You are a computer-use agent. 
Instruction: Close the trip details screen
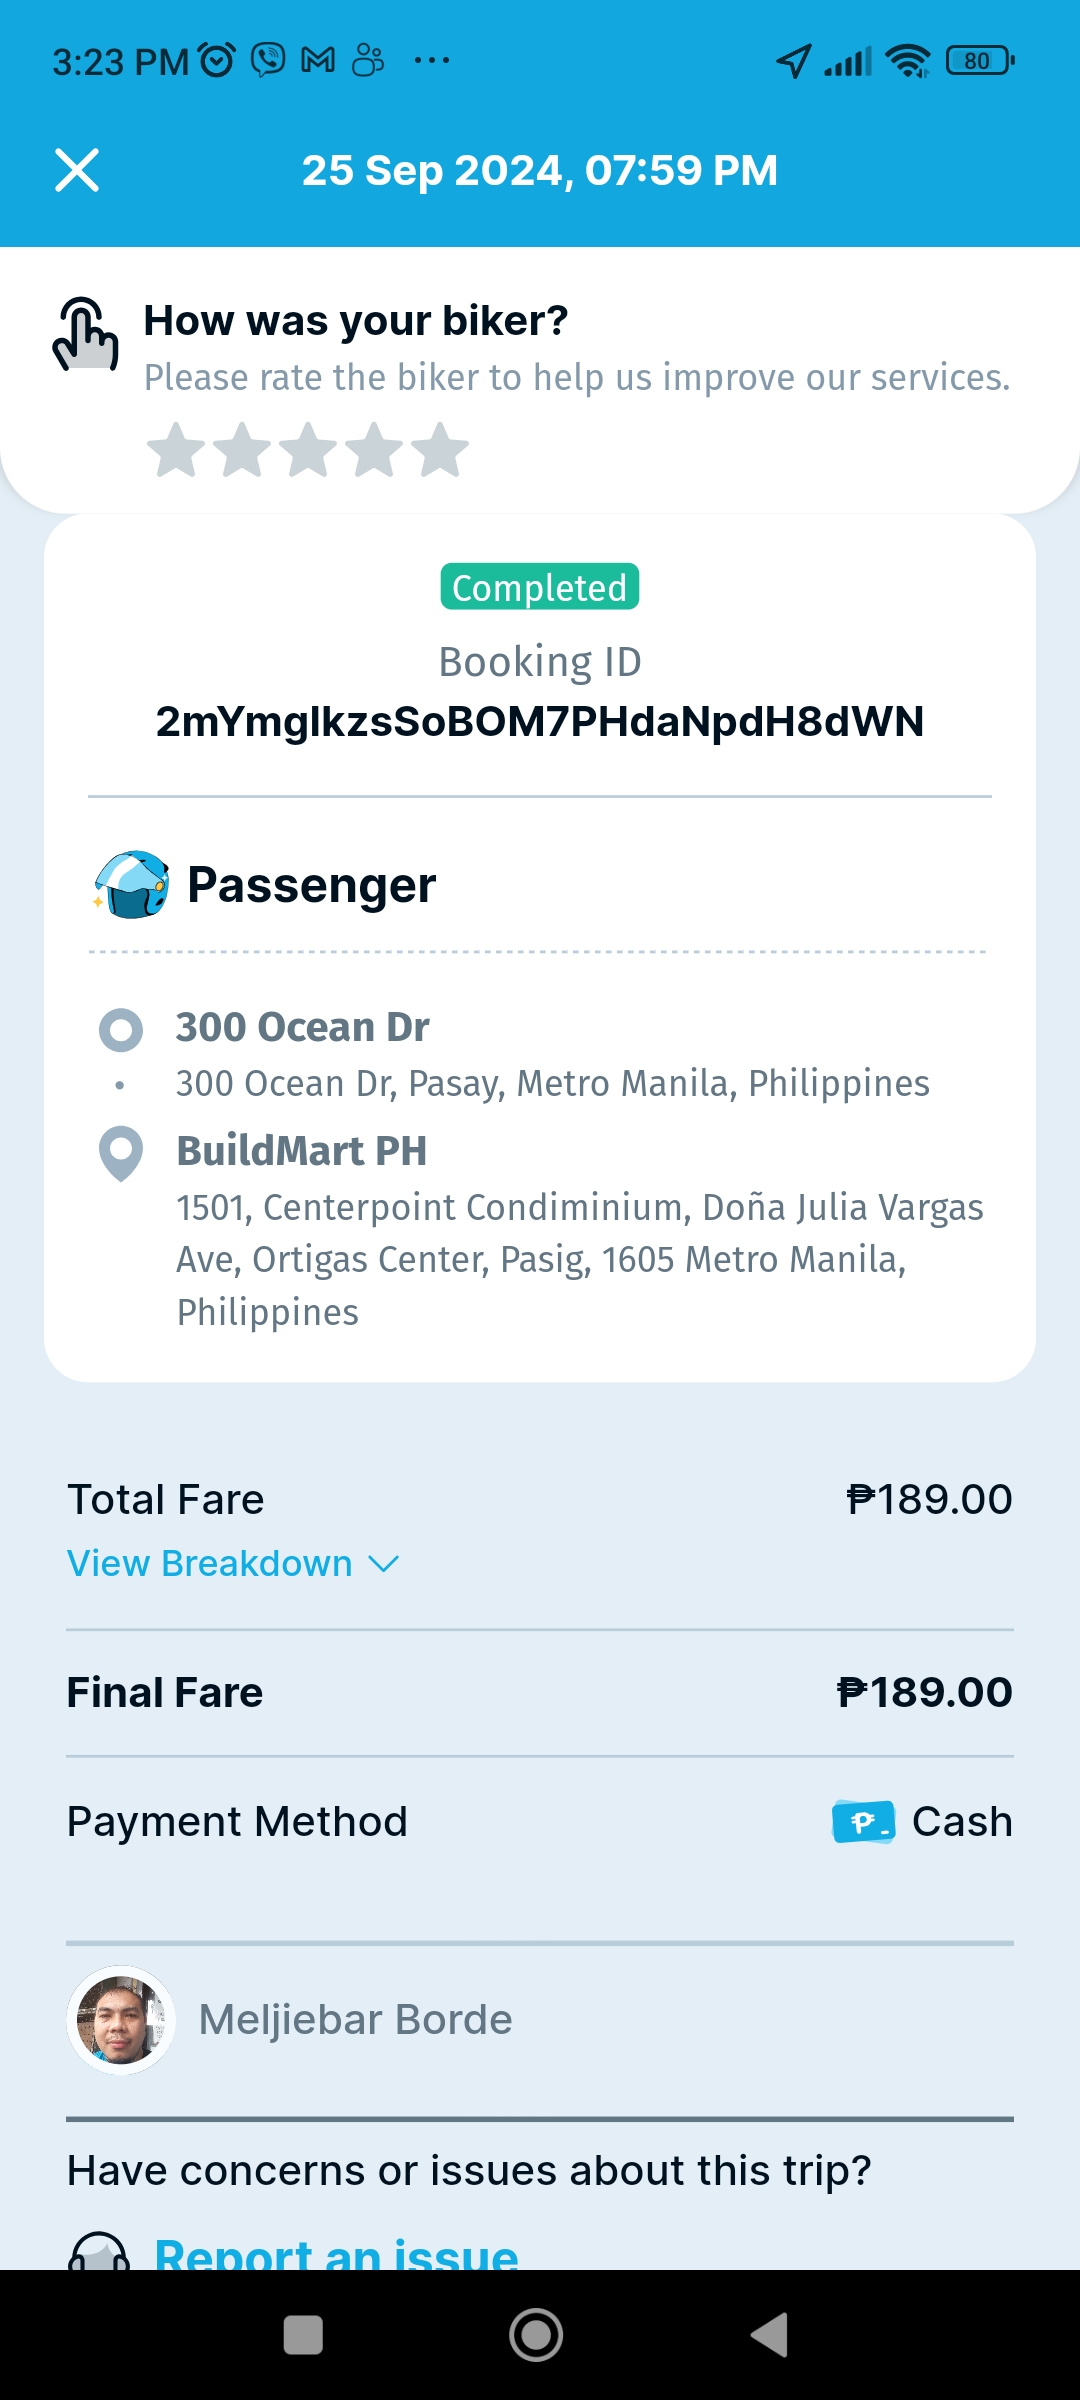coord(77,170)
